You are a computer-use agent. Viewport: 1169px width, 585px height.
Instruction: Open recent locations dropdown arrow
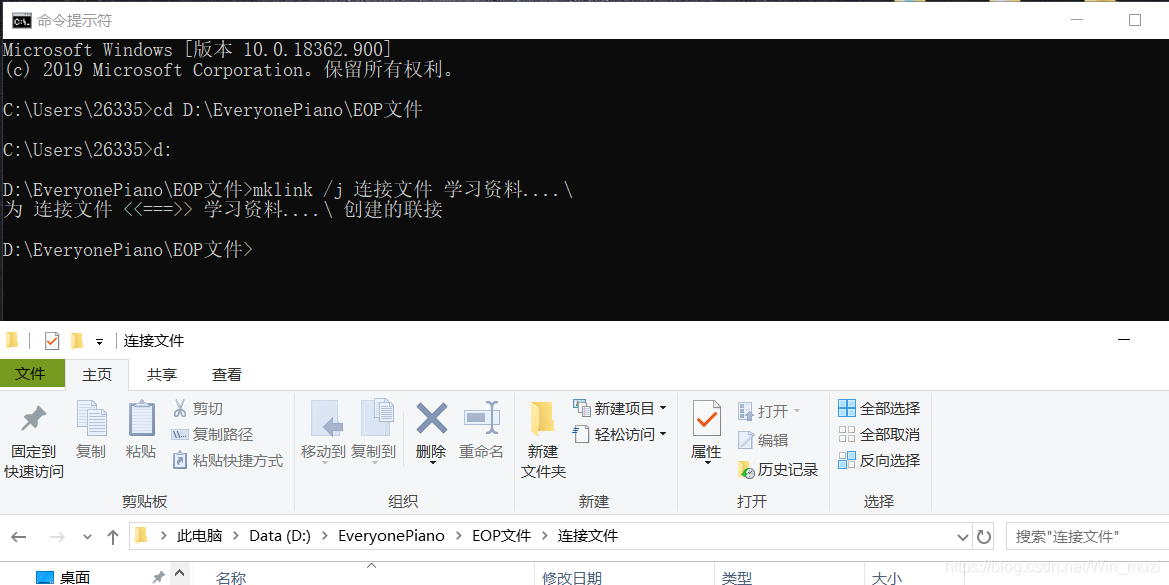coord(87,537)
